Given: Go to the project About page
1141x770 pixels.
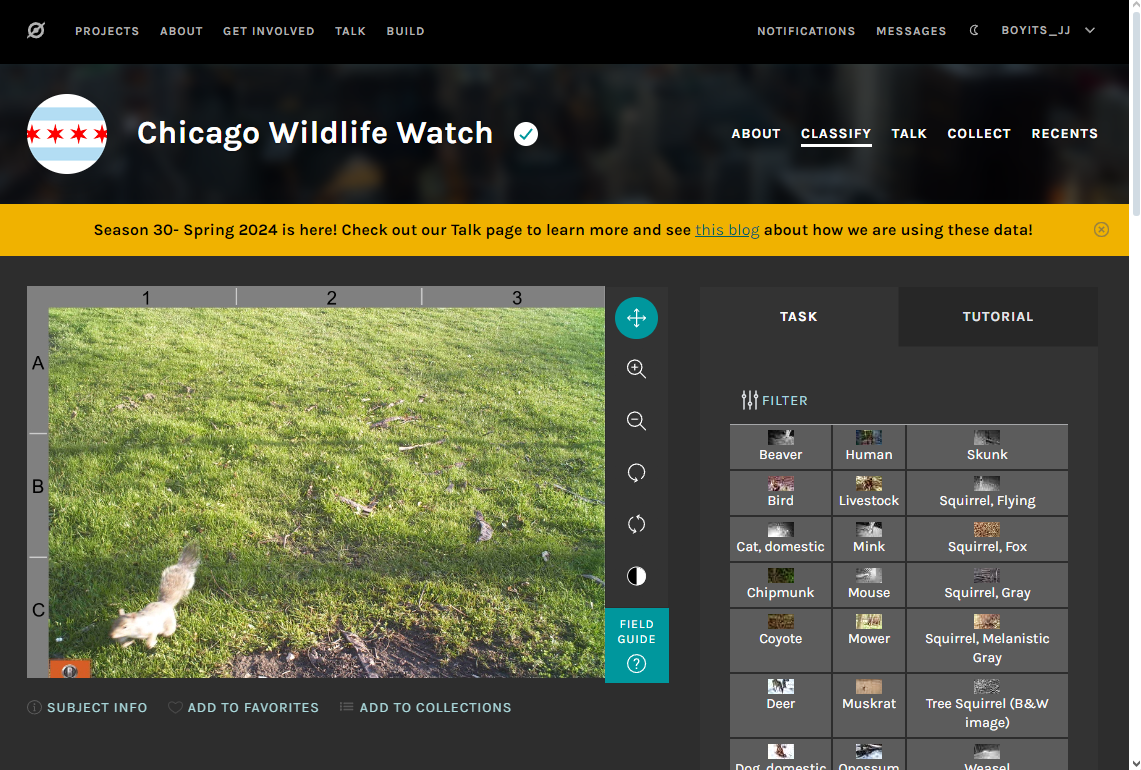Looking at the screenshot, I should tap(755, 134).
